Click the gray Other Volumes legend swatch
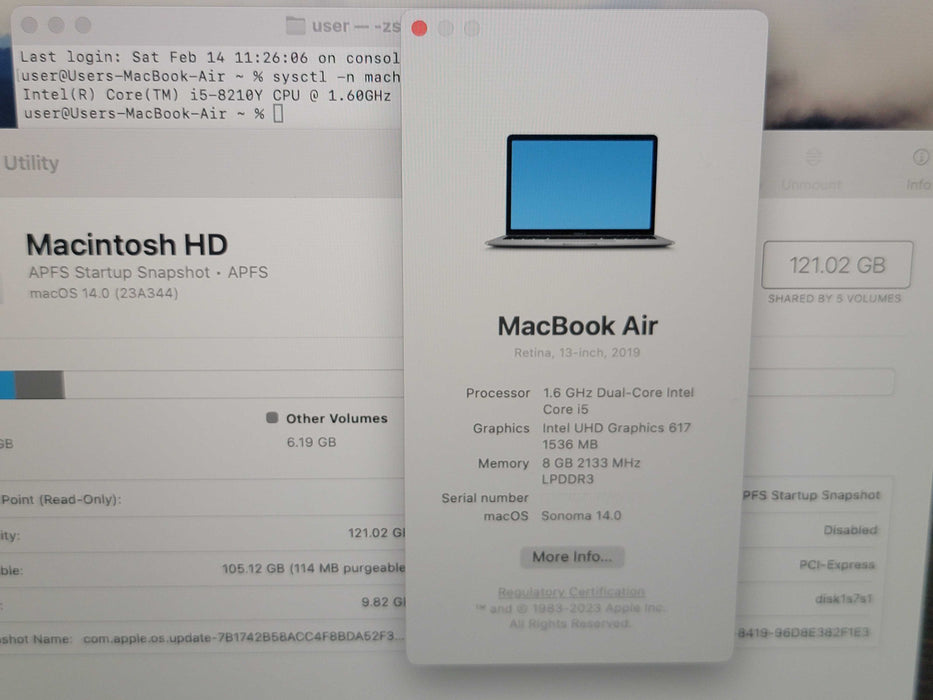The width and height of the screenshot is (933, 700). [272, 417]
